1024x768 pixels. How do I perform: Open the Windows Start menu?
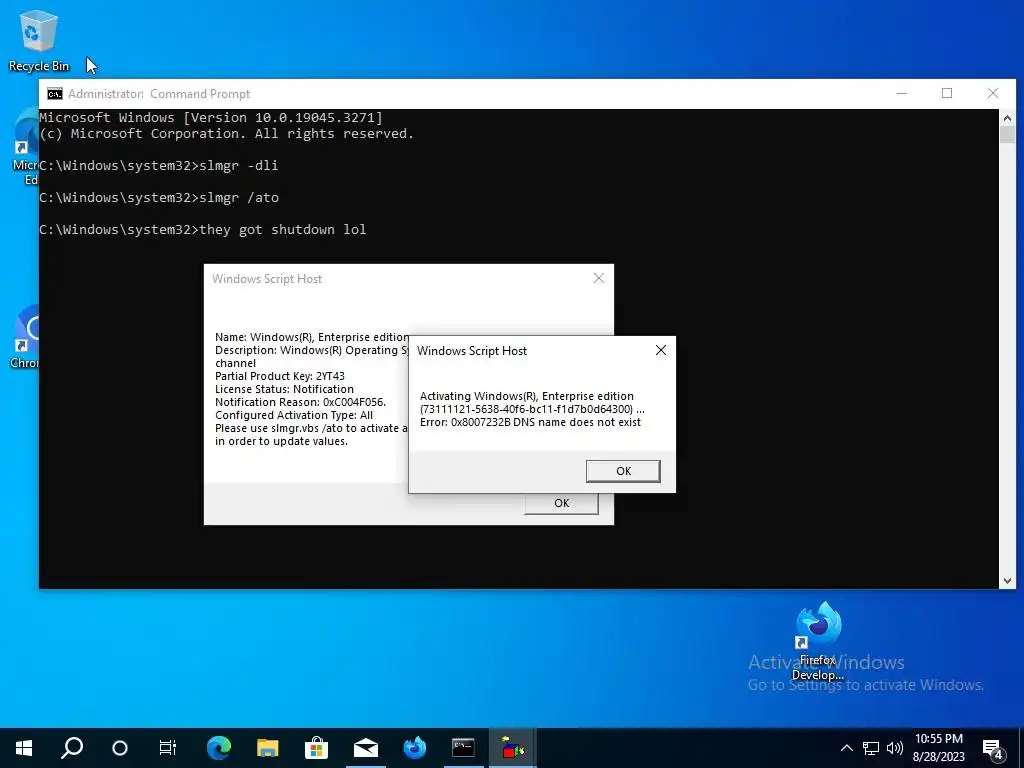(24, 748)
